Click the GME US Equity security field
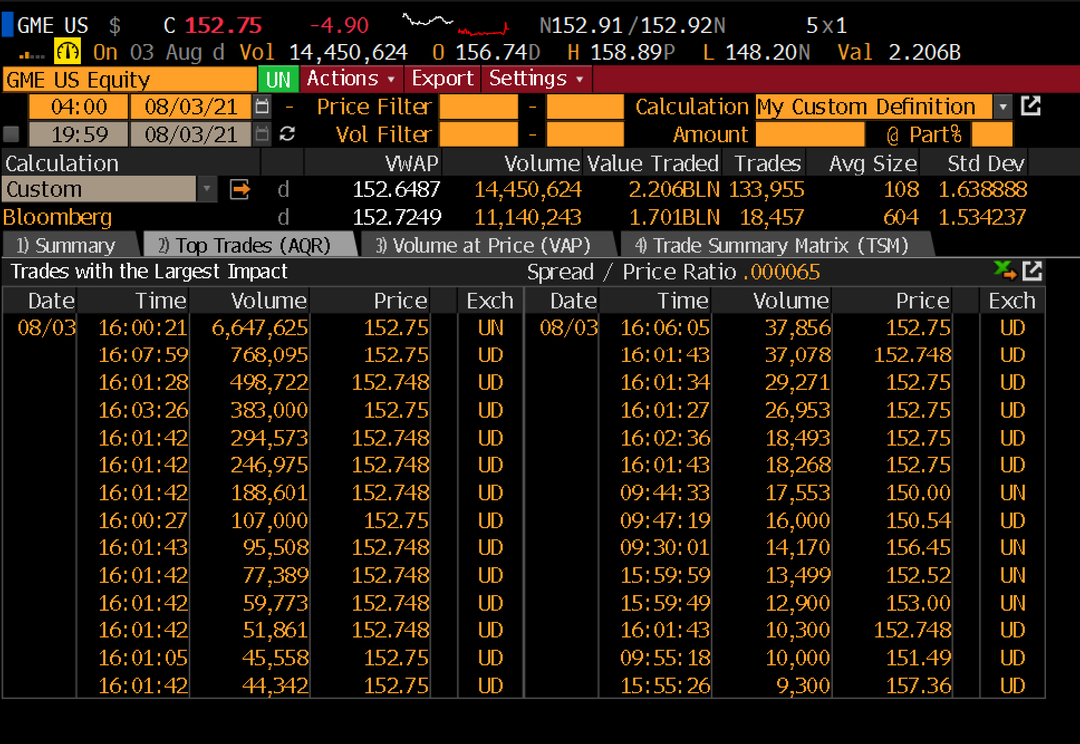The height and width of the screenshot is (744, 1080). 129,79
